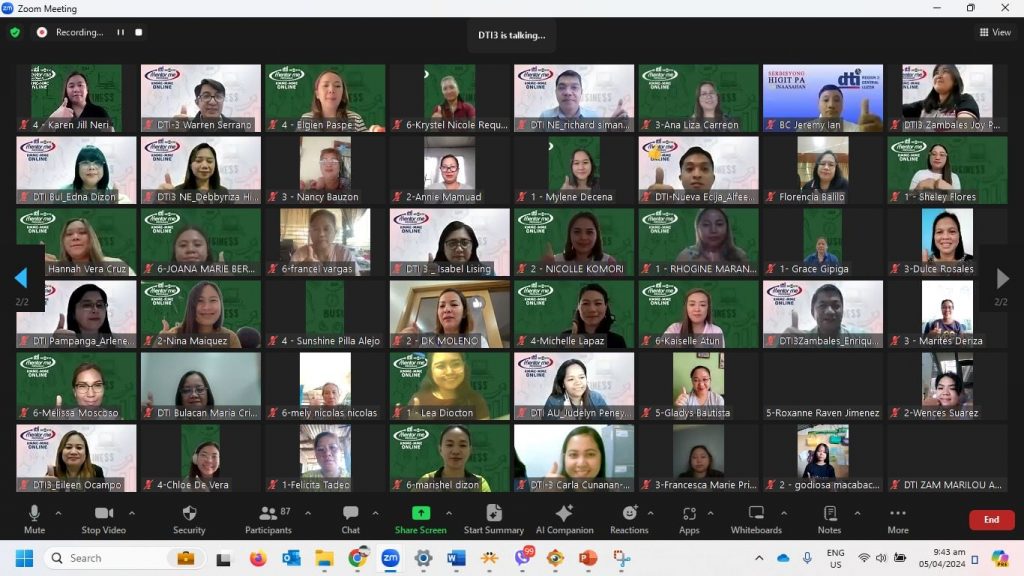Expand audio options arrow beside Mute
This screenshot has height=576, width=1024.
click(58, 513)
